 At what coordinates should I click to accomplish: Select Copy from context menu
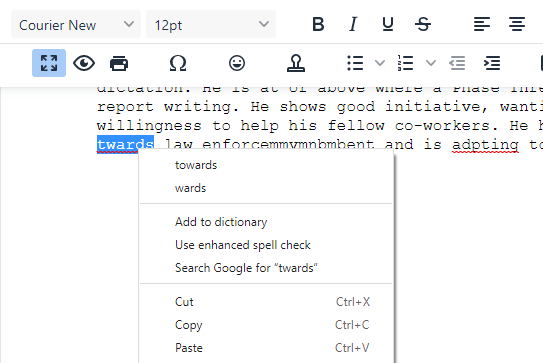pyautogui.click(x=266, y=325)
